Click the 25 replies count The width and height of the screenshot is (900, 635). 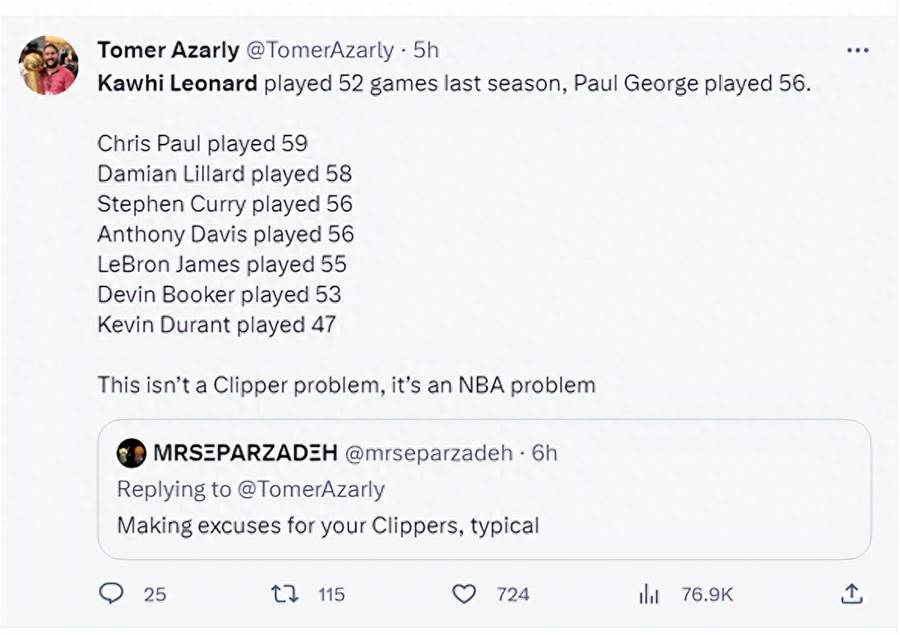point(154,594)
